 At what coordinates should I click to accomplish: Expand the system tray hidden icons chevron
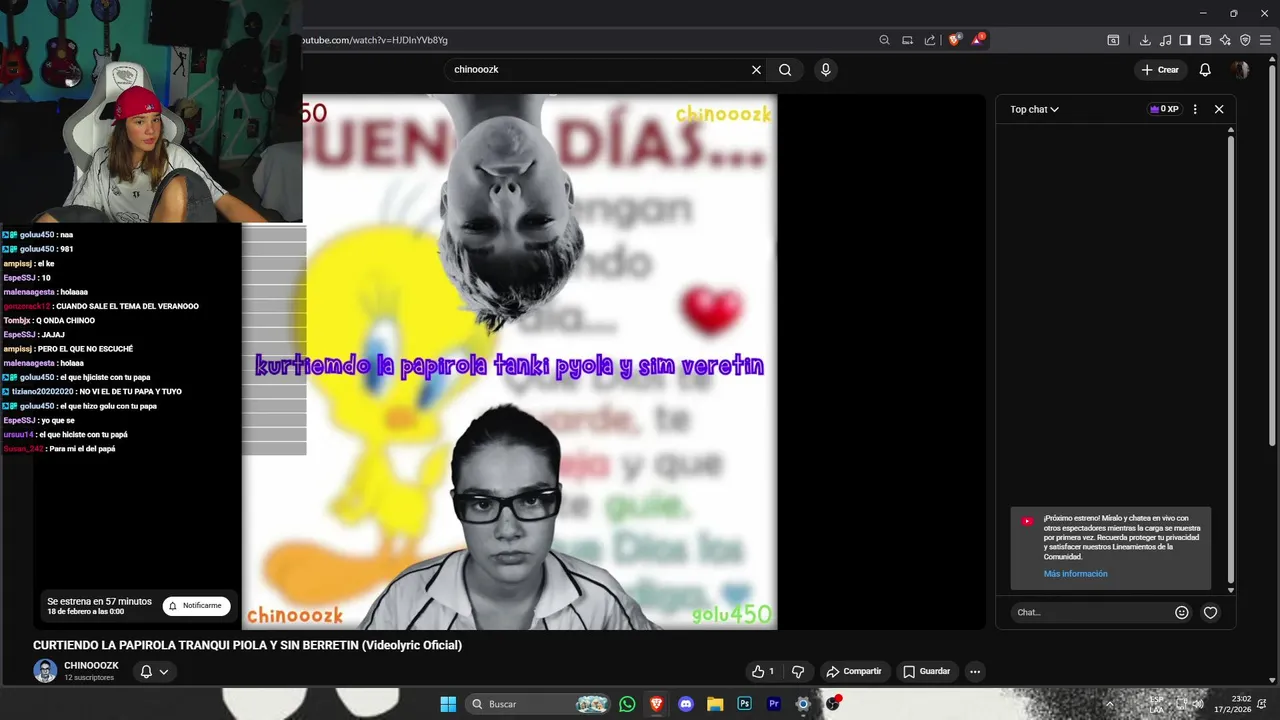[x=1109, y=704]
